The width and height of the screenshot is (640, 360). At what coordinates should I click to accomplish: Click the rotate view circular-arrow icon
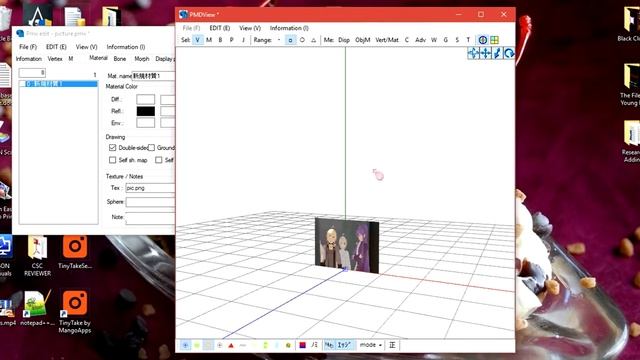click(509, 53)
